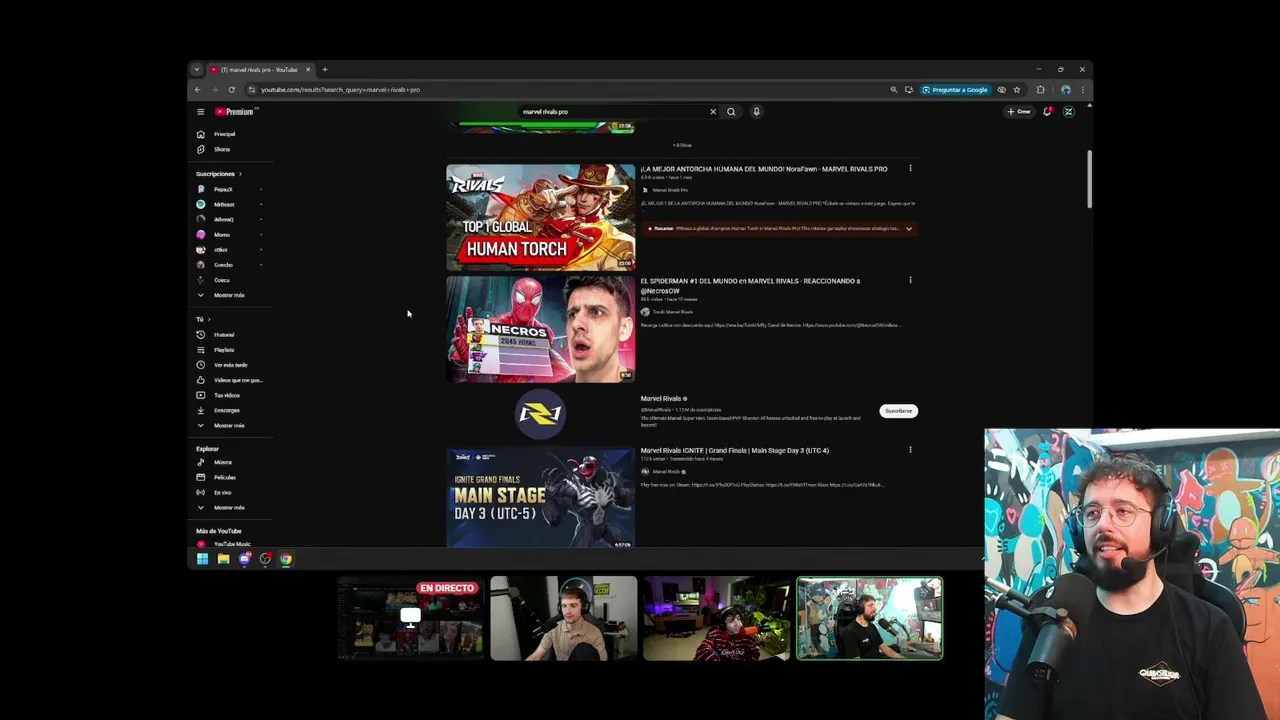Open Marvel Rivals IGNITE Grand Finals title
1280x720 pixels.
pyautogui.click(x=735, y=451)
